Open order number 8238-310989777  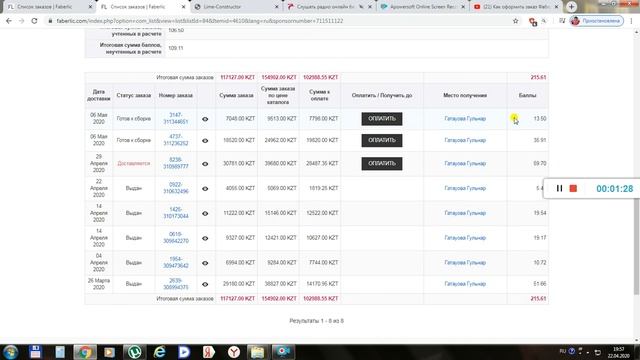[x=176, y=163]
